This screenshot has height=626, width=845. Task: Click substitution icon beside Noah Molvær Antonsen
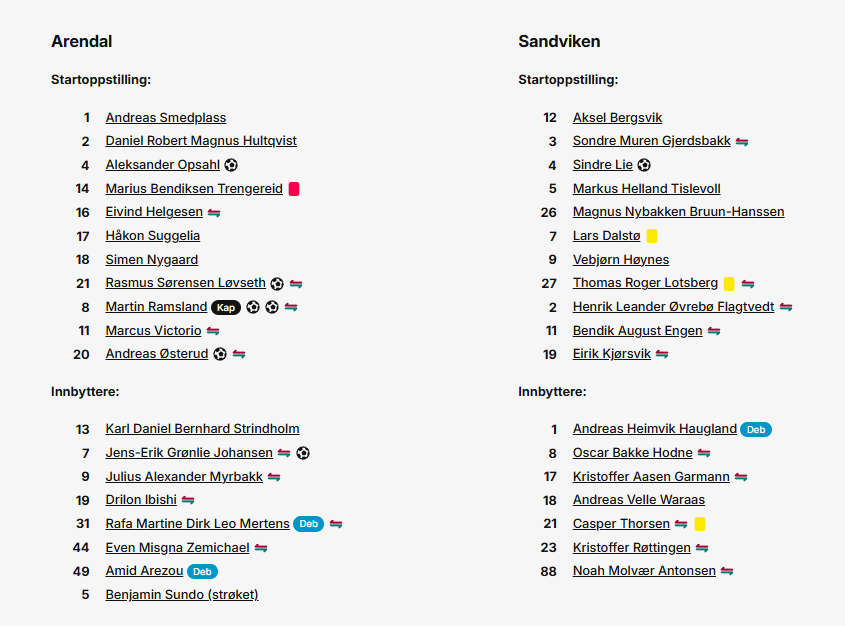727,571
